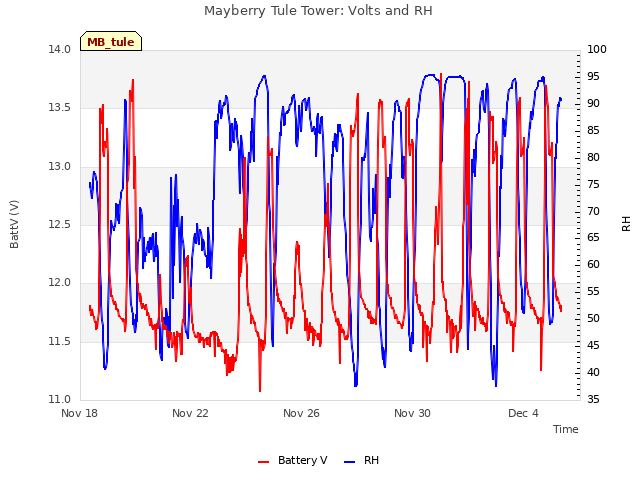The width and height of the screenshot is (640, 480).
Task: Toggle the Battery V legend entry
Action: 293,460
